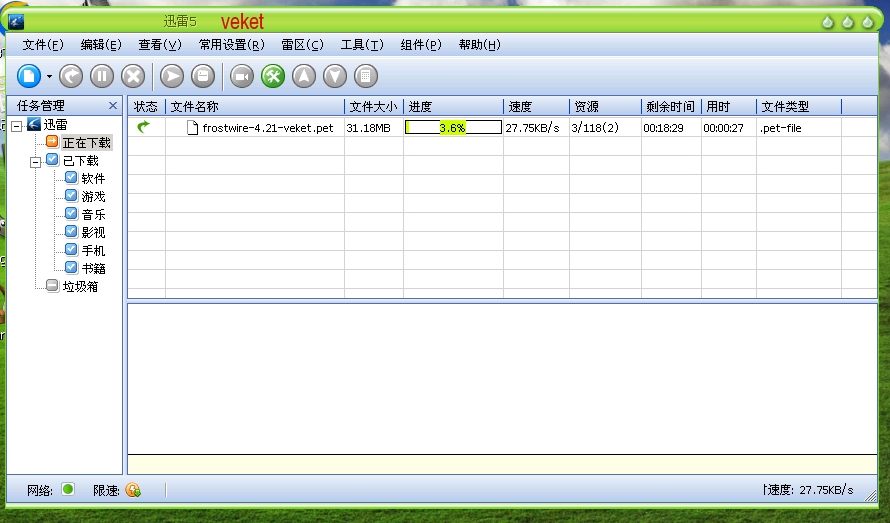
Task: Select the 游戏 category
Action: pyautogui.click(x=93, y=196)
